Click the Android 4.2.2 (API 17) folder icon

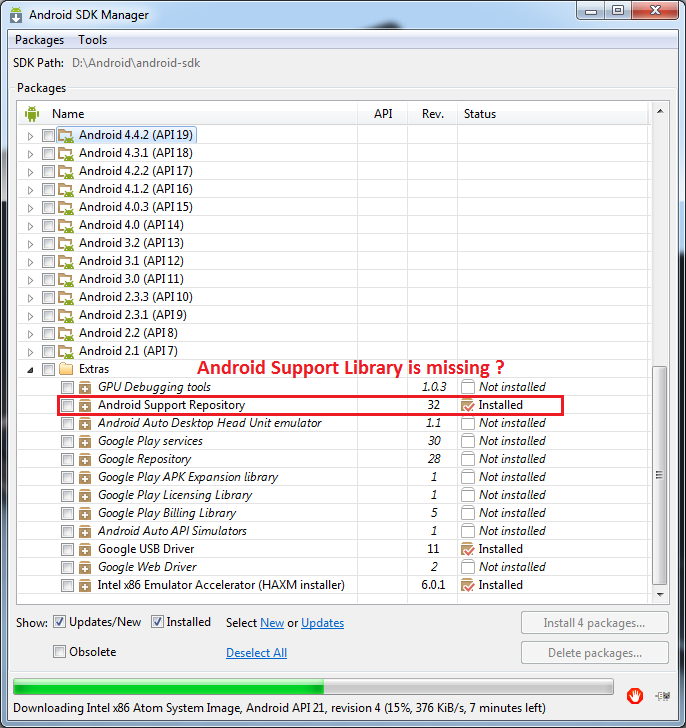pyautogui.click(x=65, y=171)
